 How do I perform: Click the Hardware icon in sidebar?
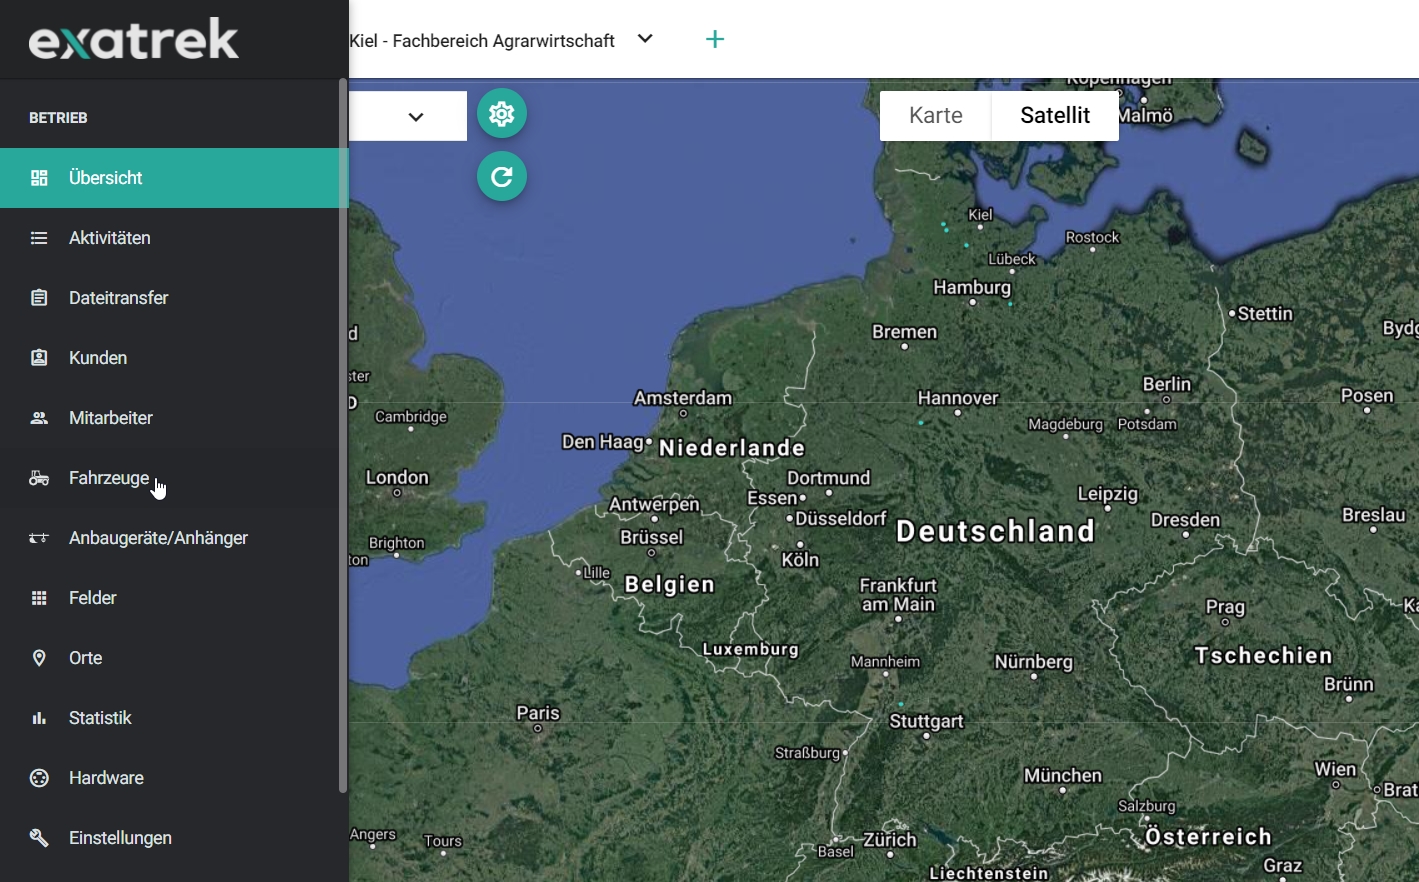tap(39, 778)
